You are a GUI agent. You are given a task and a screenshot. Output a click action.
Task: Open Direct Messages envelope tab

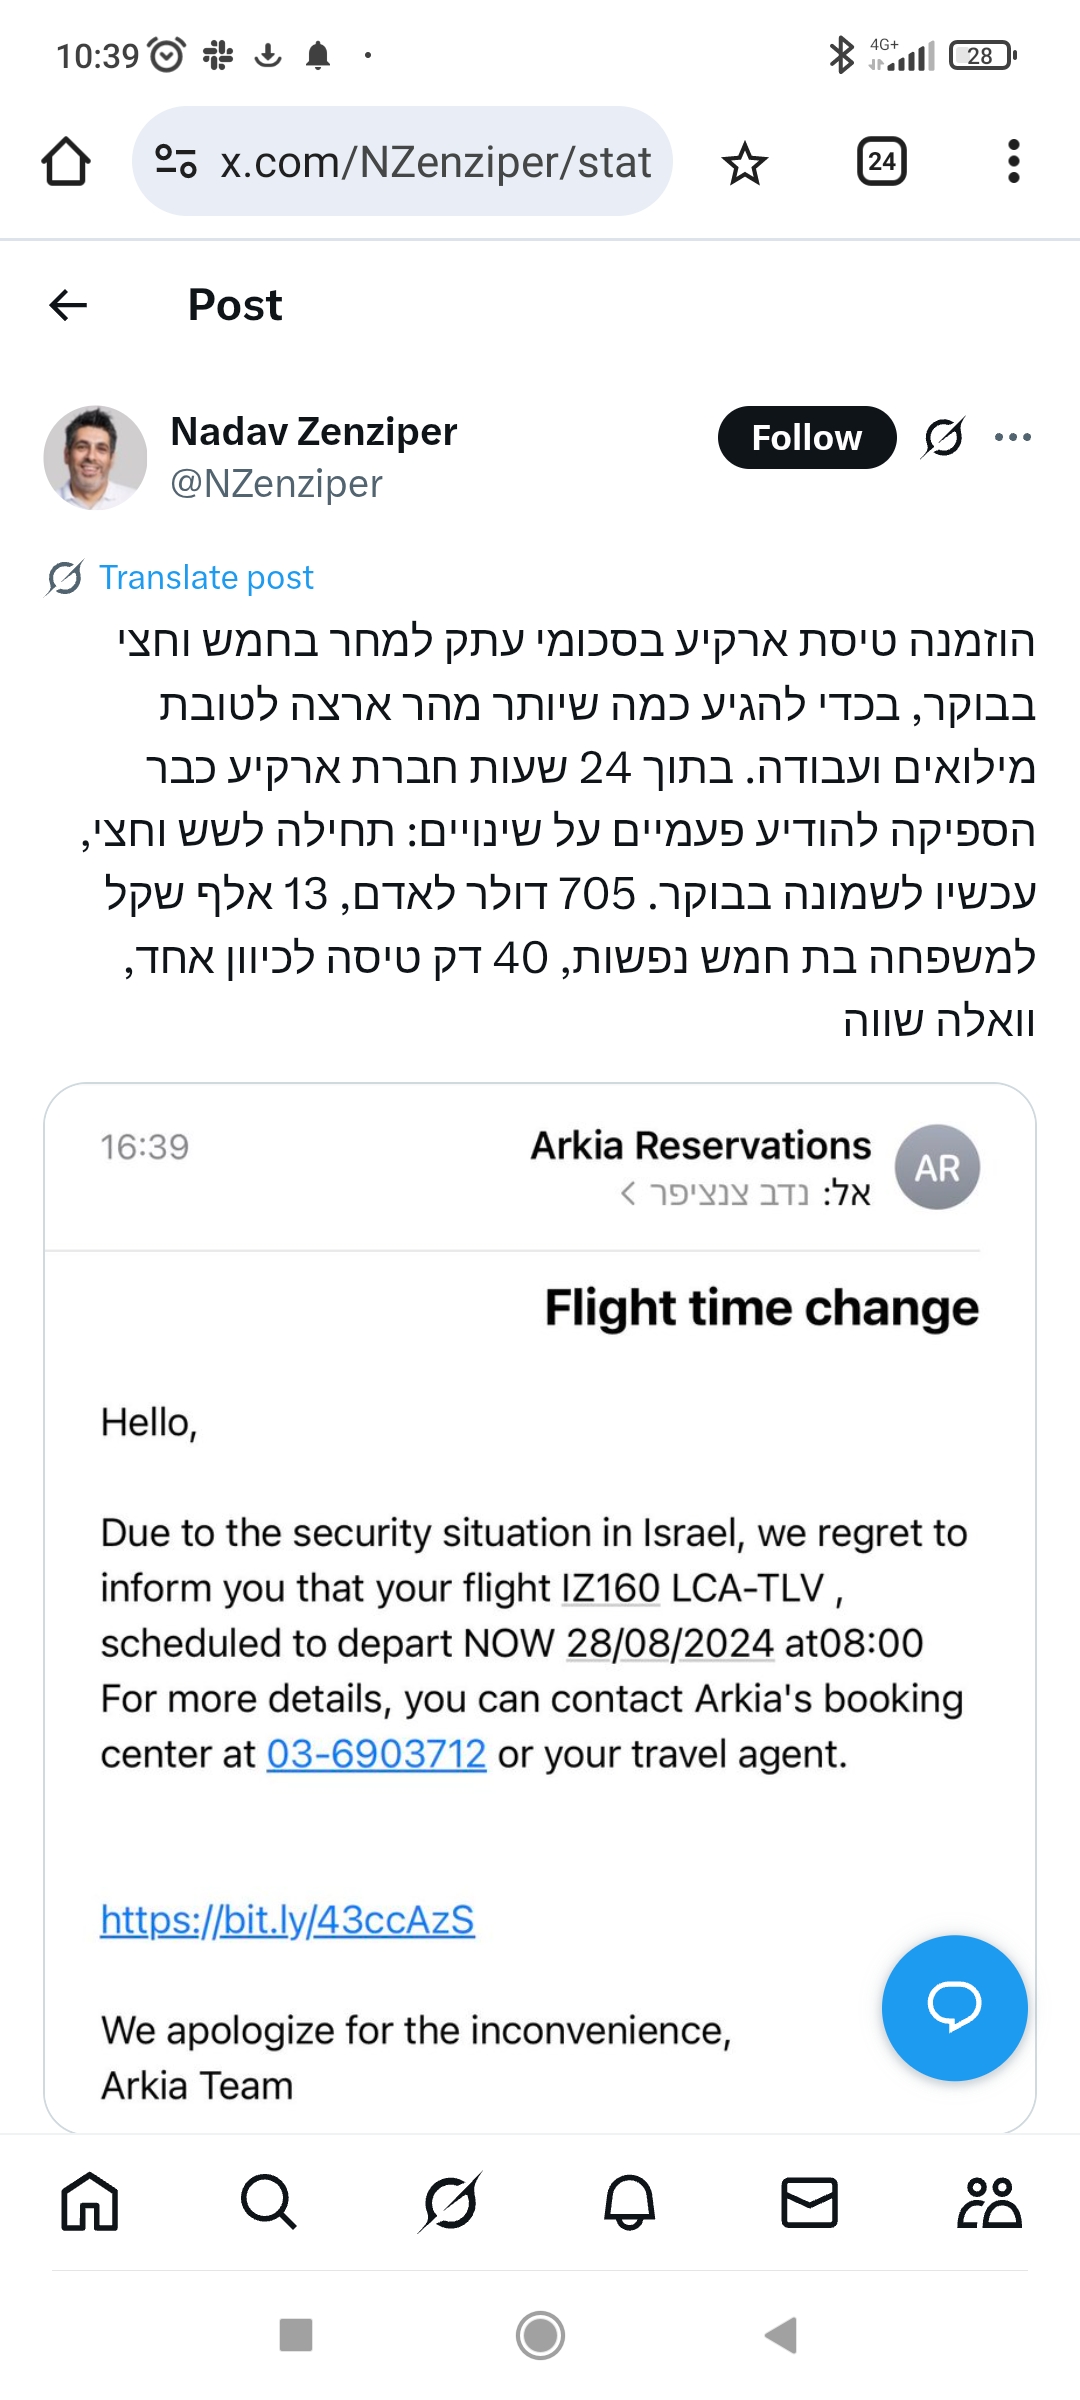coord(809,2202)
